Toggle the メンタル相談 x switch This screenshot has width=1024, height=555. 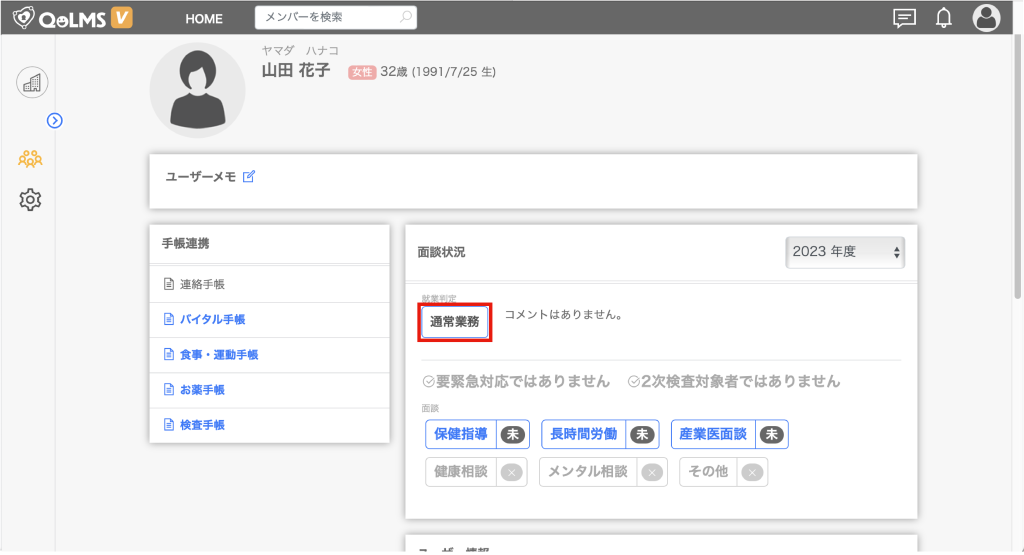point(651,472)
